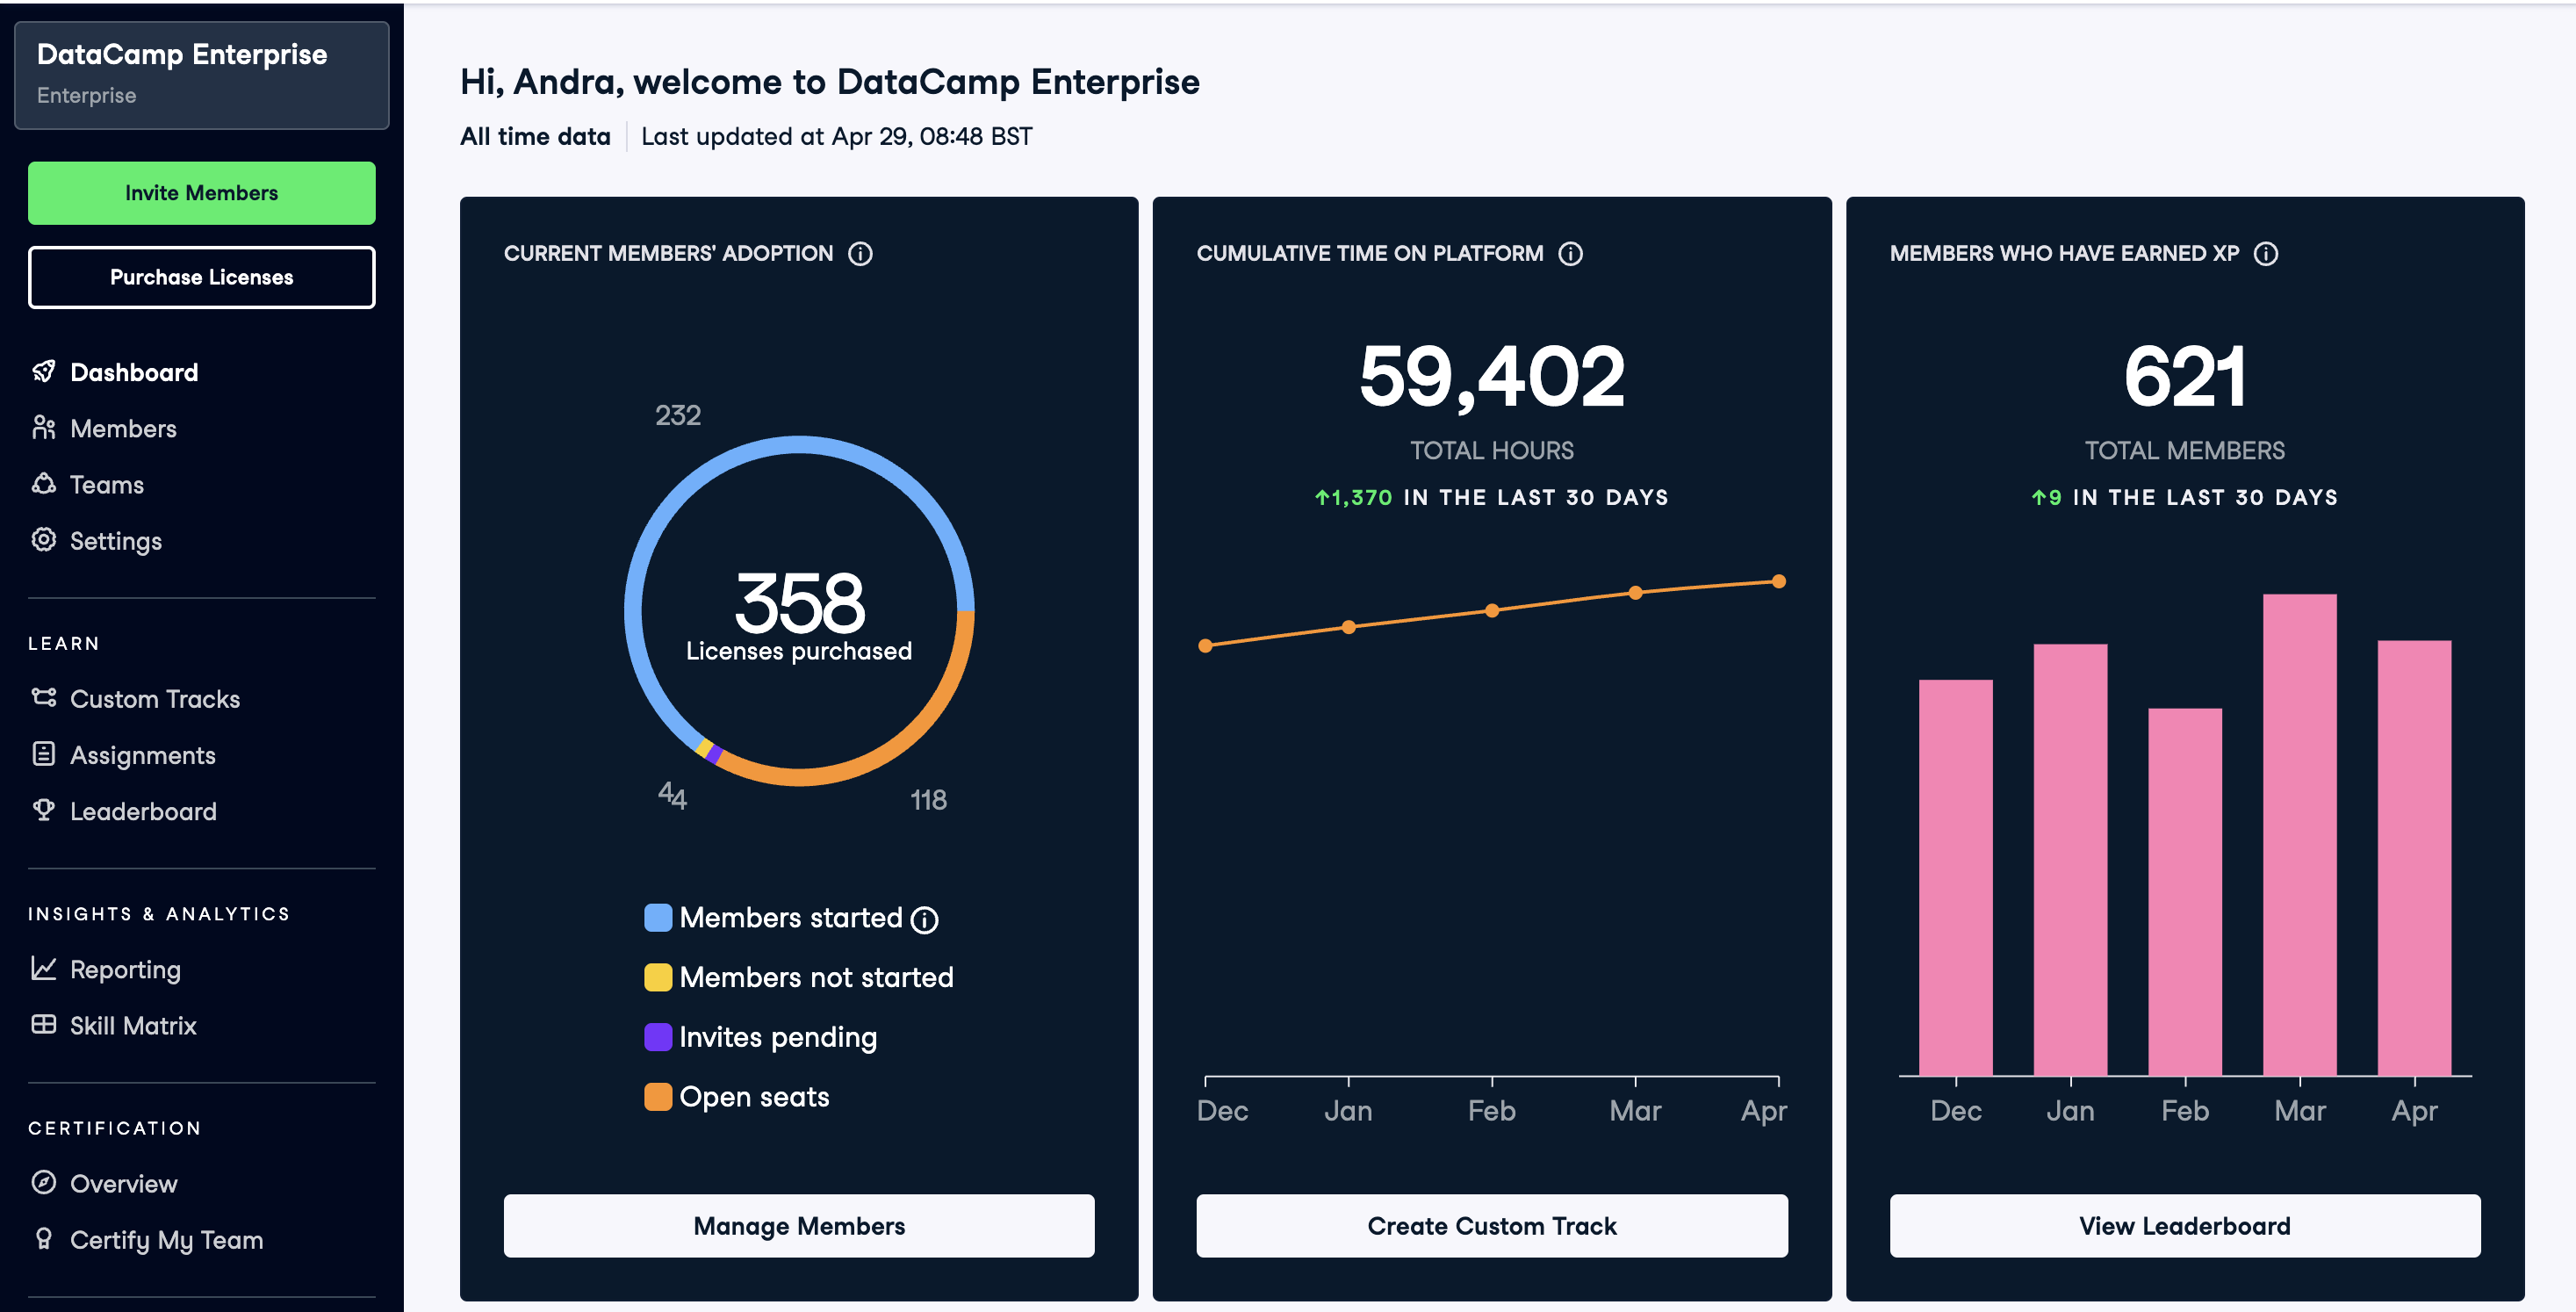The width and height of the screenshot is (2576, 1312).
Task: Click the Purchase Licenses button
Action: pos(201,277)
